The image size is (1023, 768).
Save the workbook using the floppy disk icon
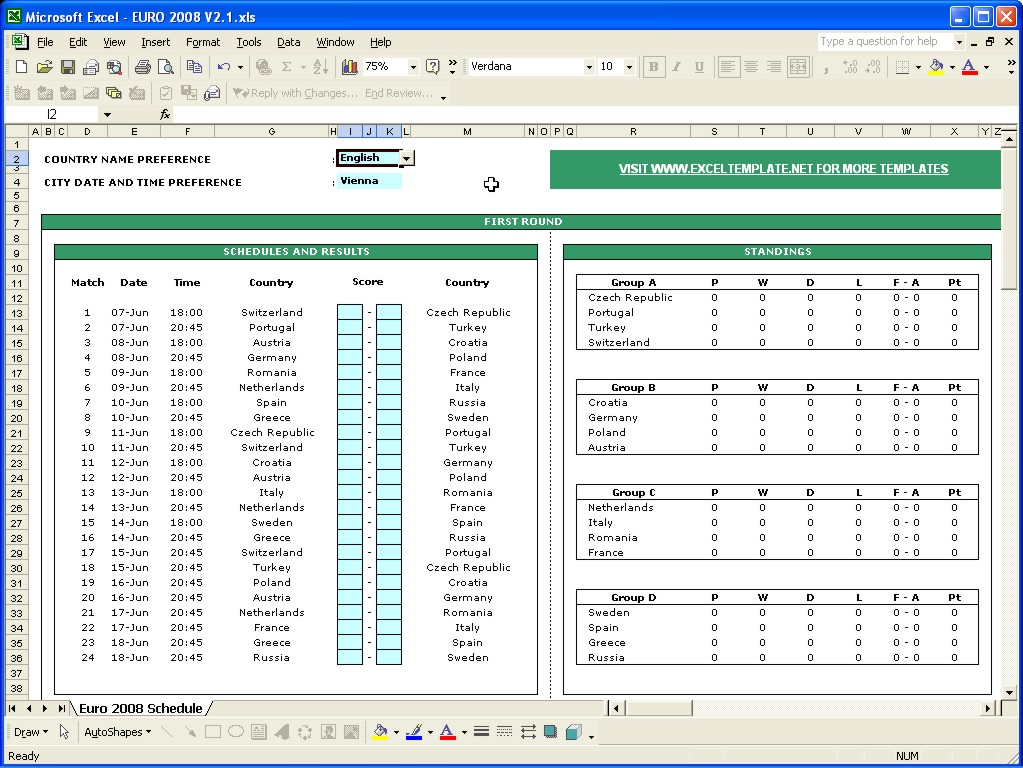(x=68, y=67)
